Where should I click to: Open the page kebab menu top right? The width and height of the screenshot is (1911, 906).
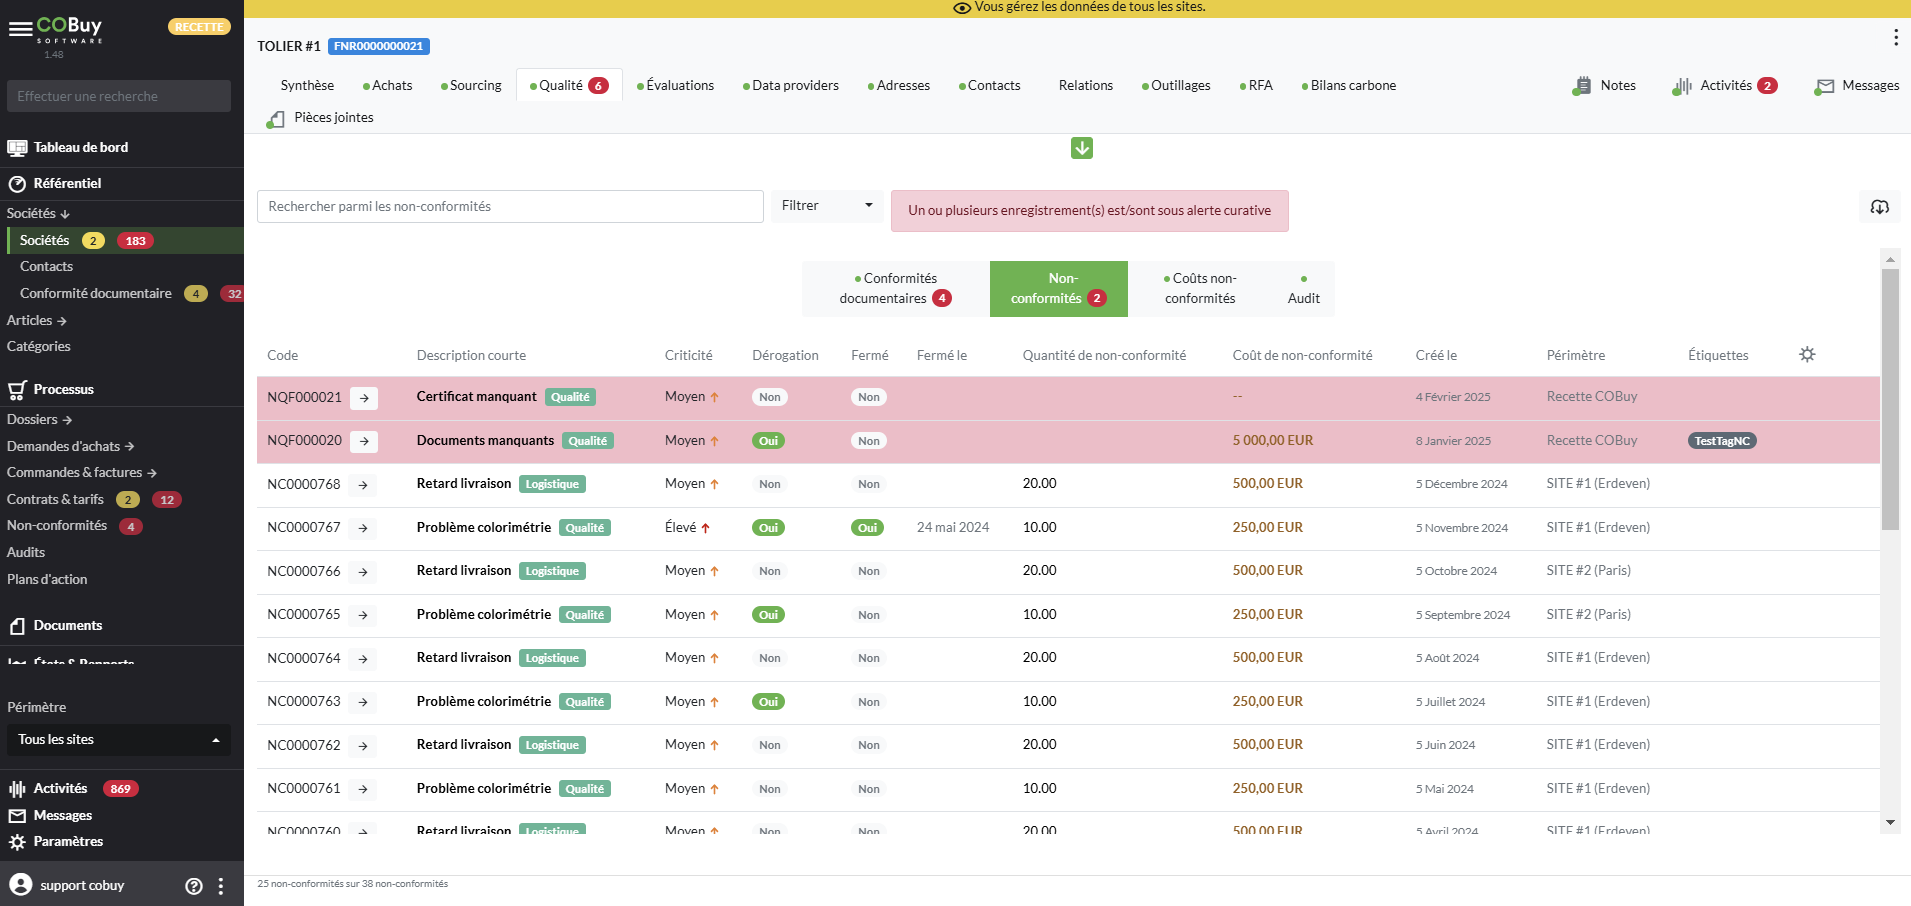(1895, 37)
